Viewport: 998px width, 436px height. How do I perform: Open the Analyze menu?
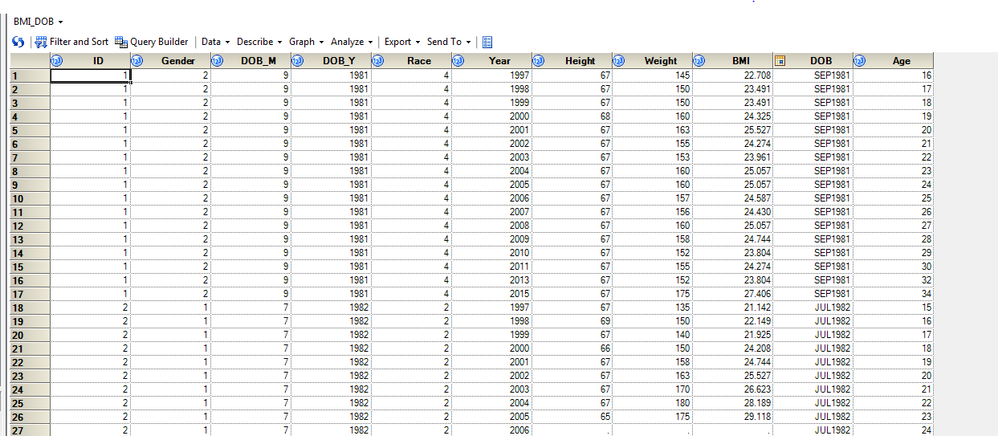[351, 42]
